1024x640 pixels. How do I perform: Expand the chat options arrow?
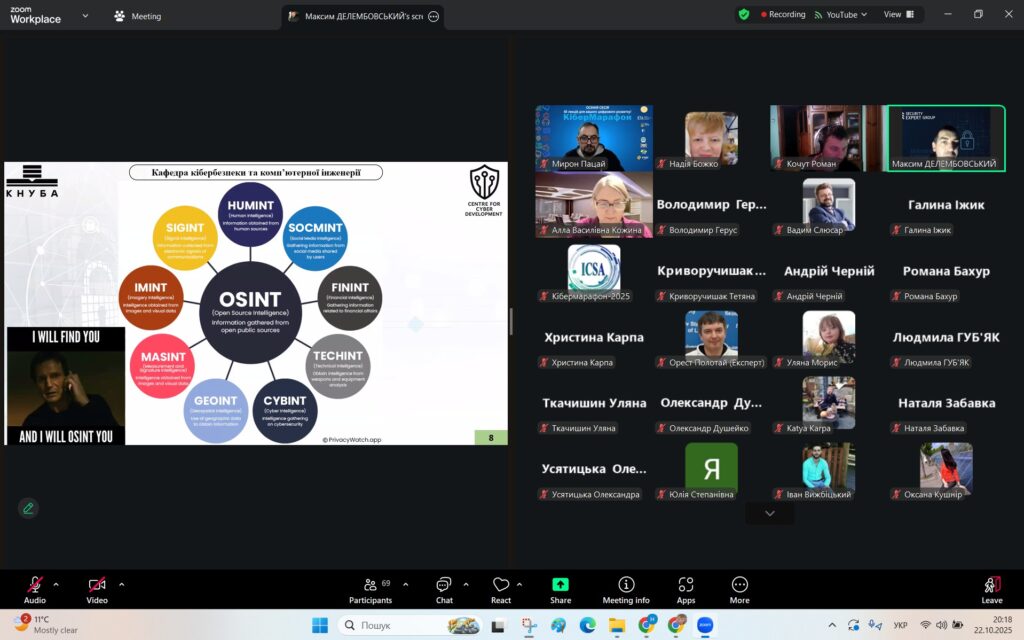(x=466, y=584)
